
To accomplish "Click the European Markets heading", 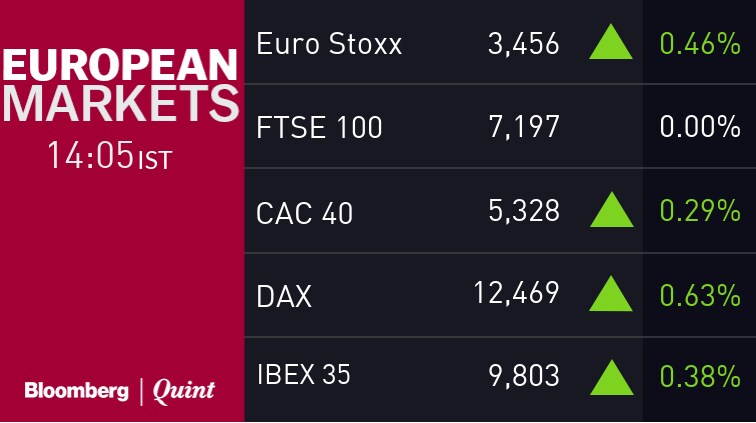I will click(120, 86).
